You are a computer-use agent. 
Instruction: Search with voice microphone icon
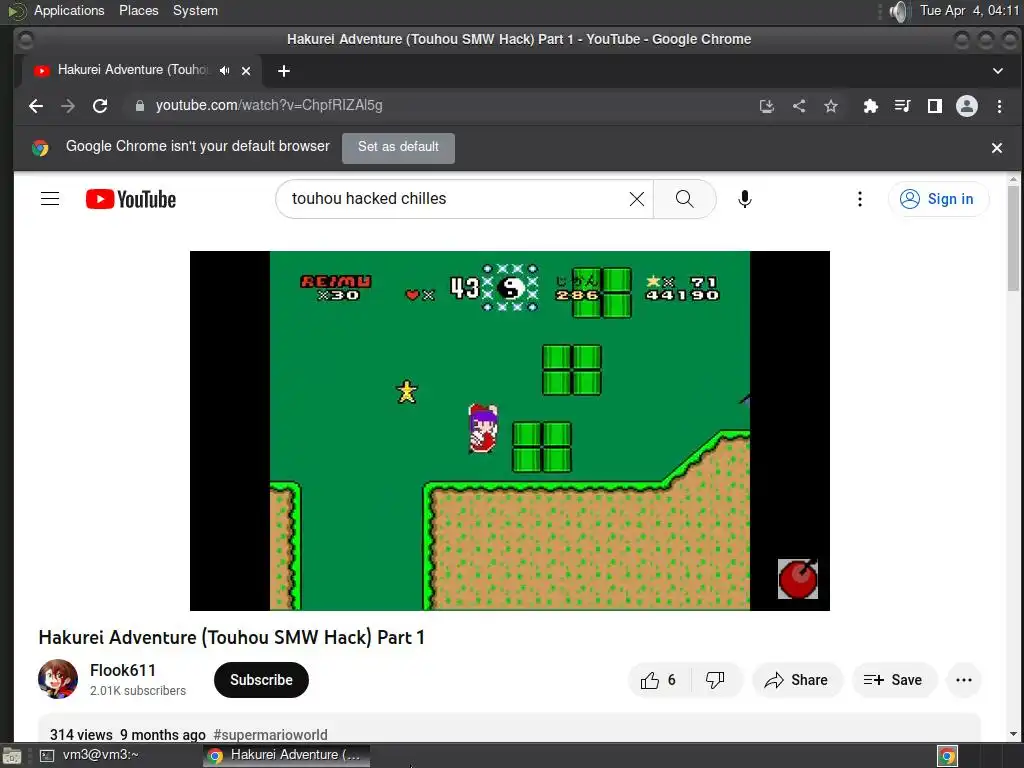[x=744, y=199]
